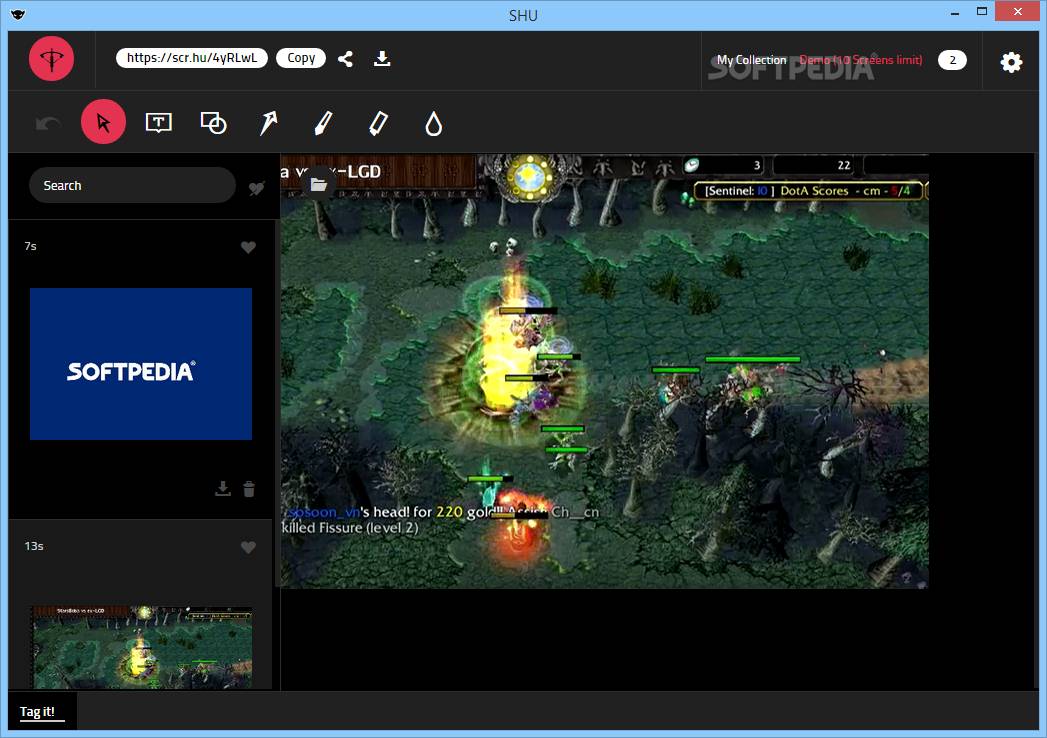This screenshot has height=738, width=1047.
Task: Copy the screenshot link
Action: pyautogui.click(x=301, y=58)
